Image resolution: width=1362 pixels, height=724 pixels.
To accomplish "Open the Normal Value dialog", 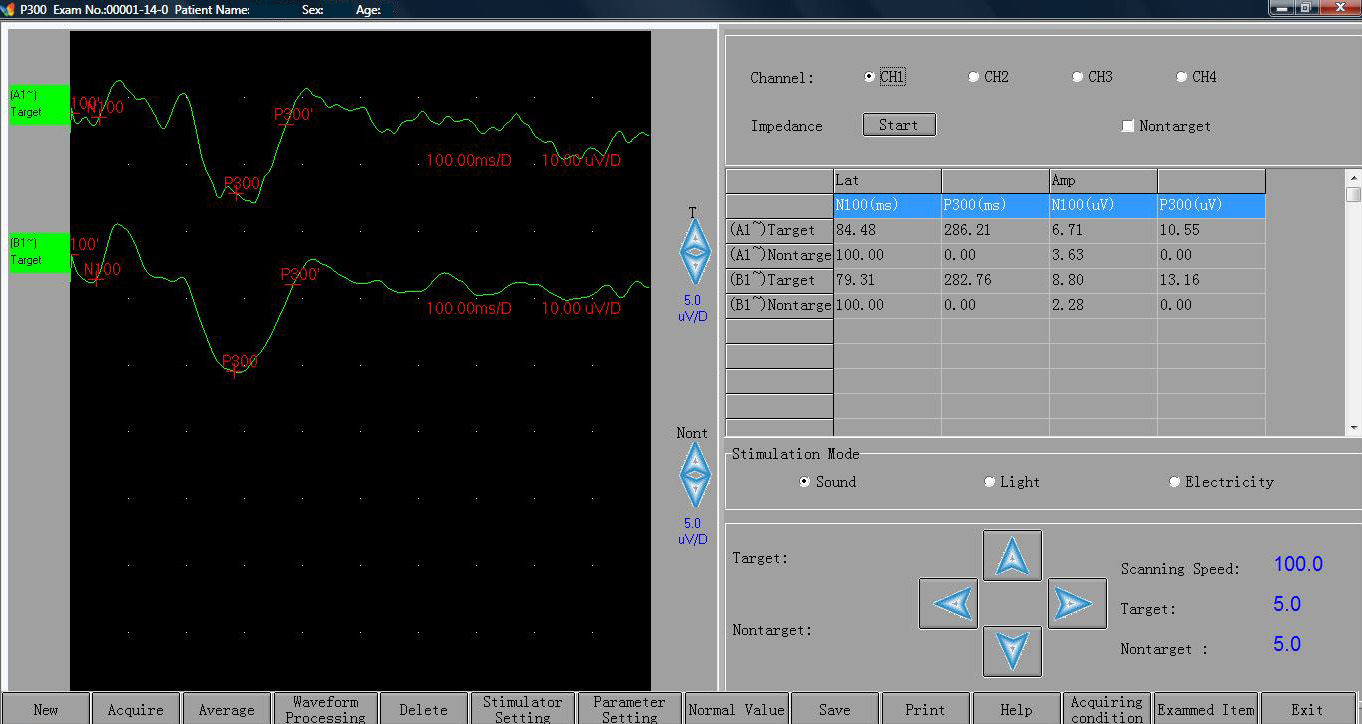I will 737,709.
